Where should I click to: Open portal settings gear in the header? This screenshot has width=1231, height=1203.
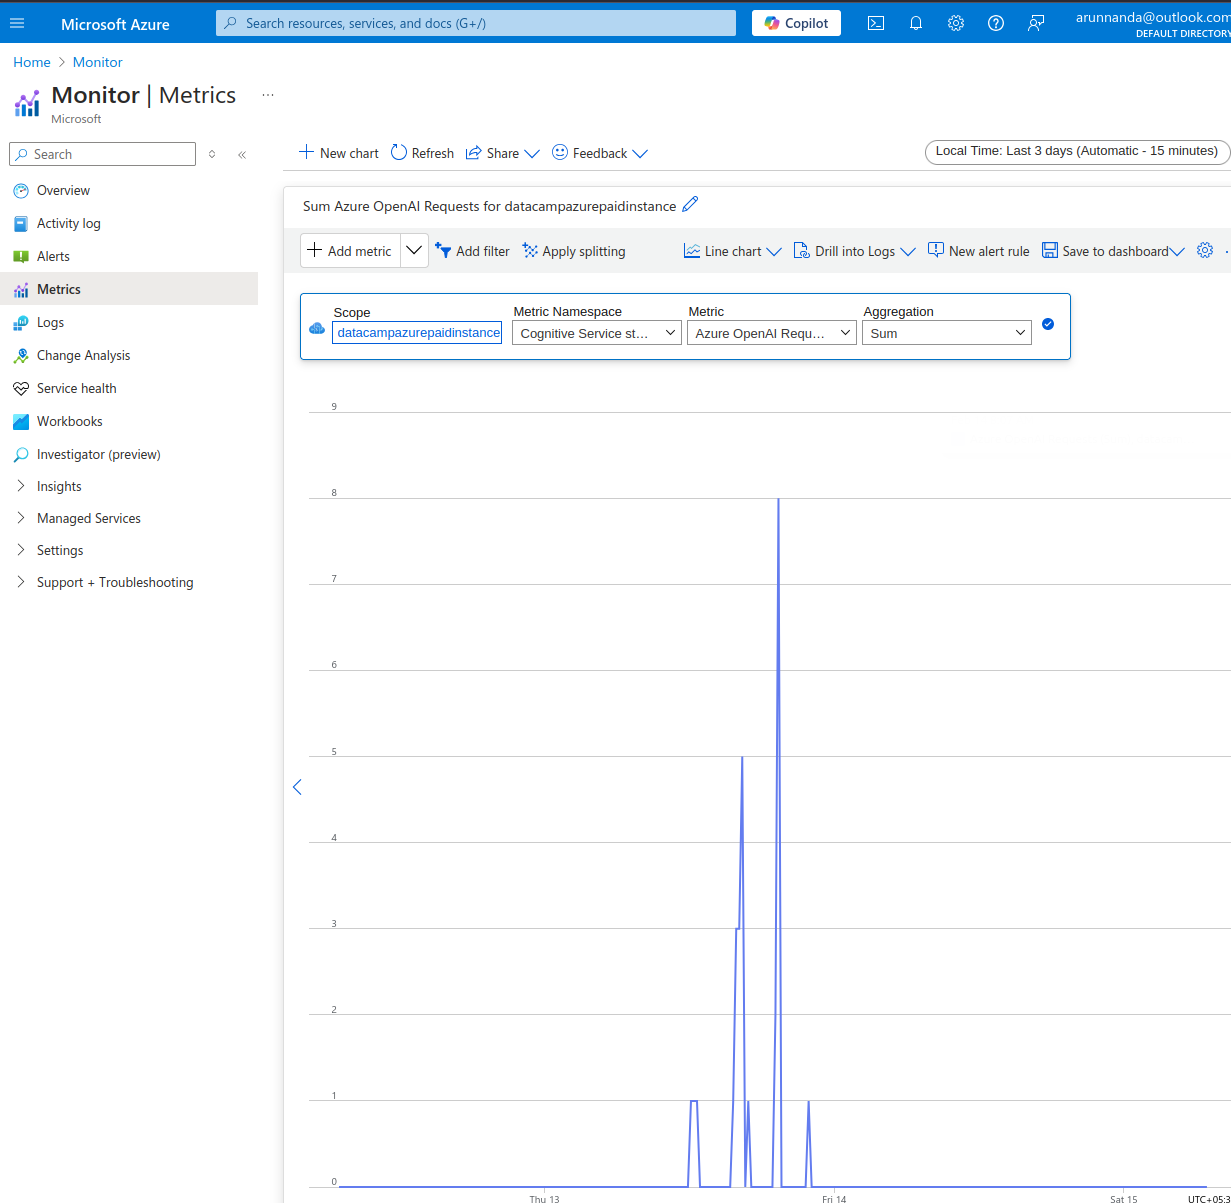point(956,23)
